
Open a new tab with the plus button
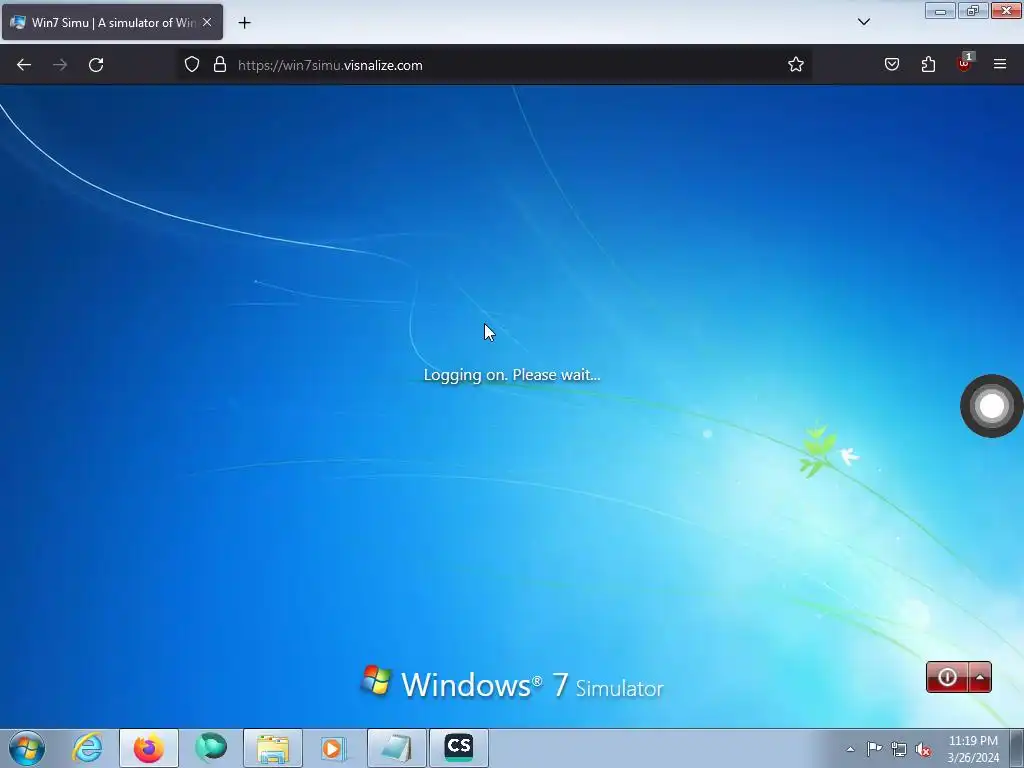[244, 23]
